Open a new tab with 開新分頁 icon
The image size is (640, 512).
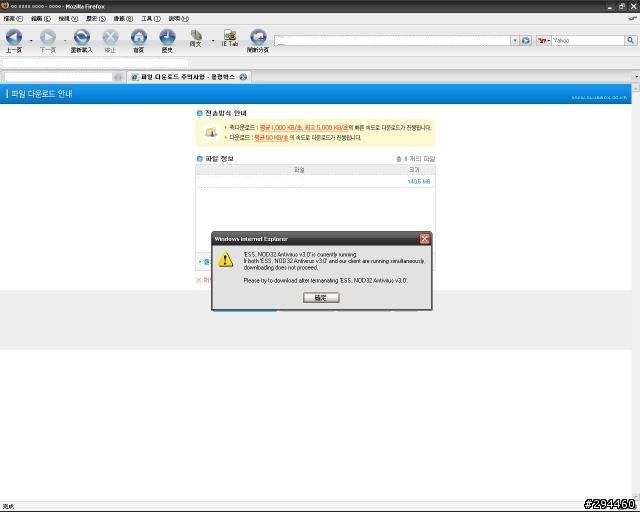258,37
